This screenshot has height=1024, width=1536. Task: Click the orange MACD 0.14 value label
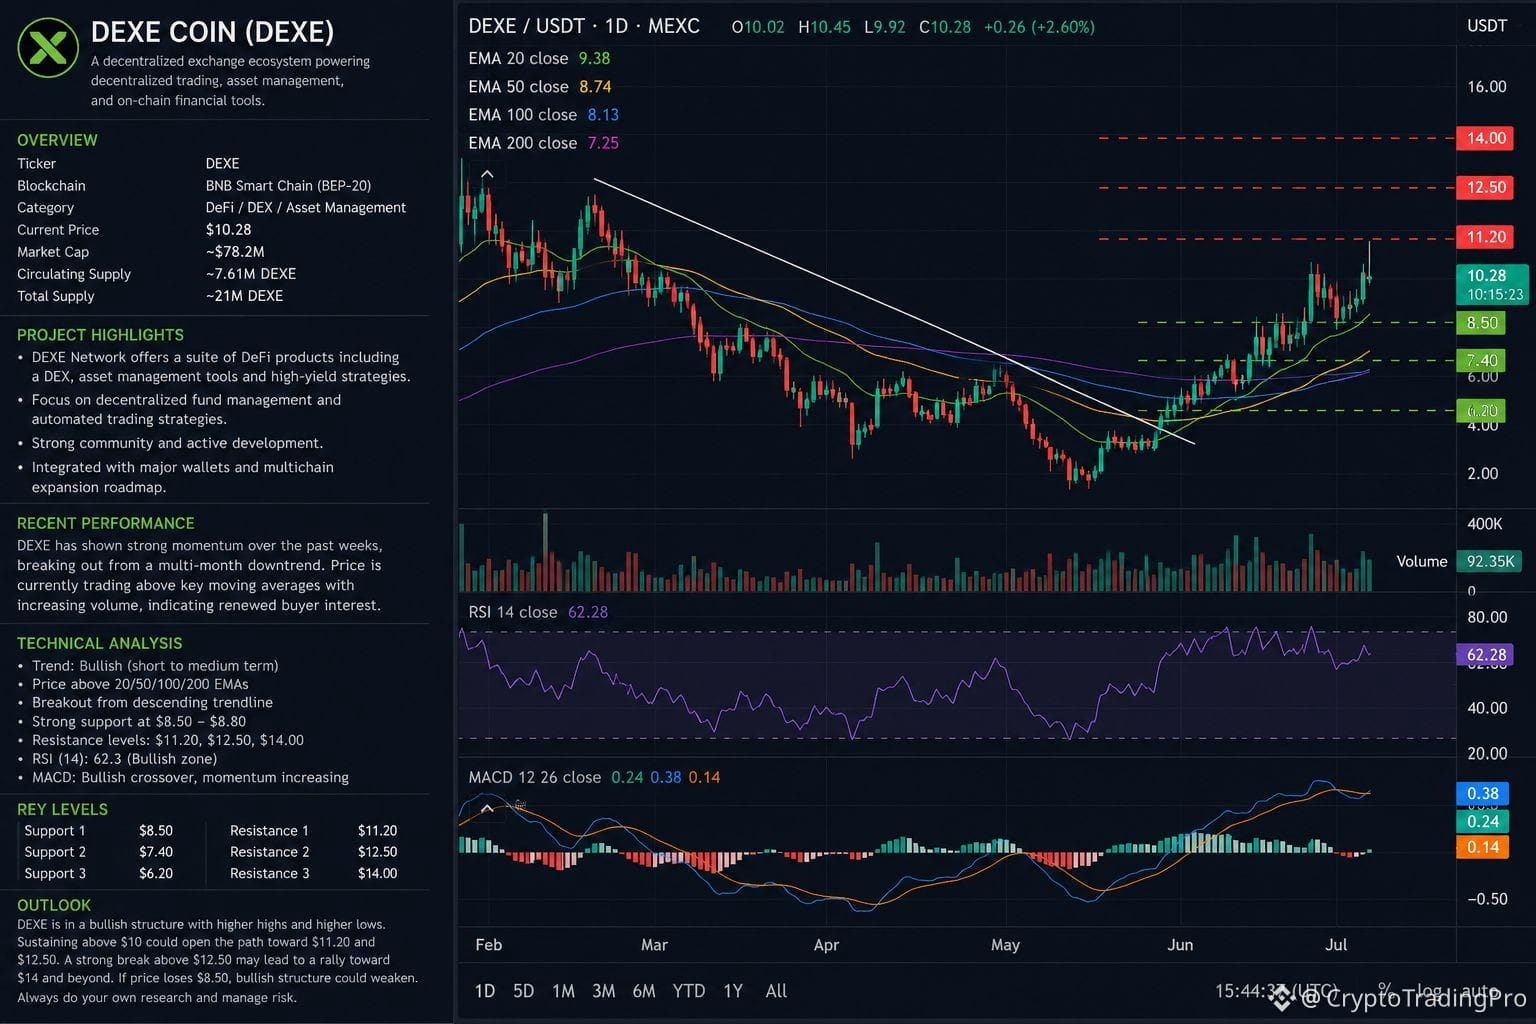[x=1482, y=847]
